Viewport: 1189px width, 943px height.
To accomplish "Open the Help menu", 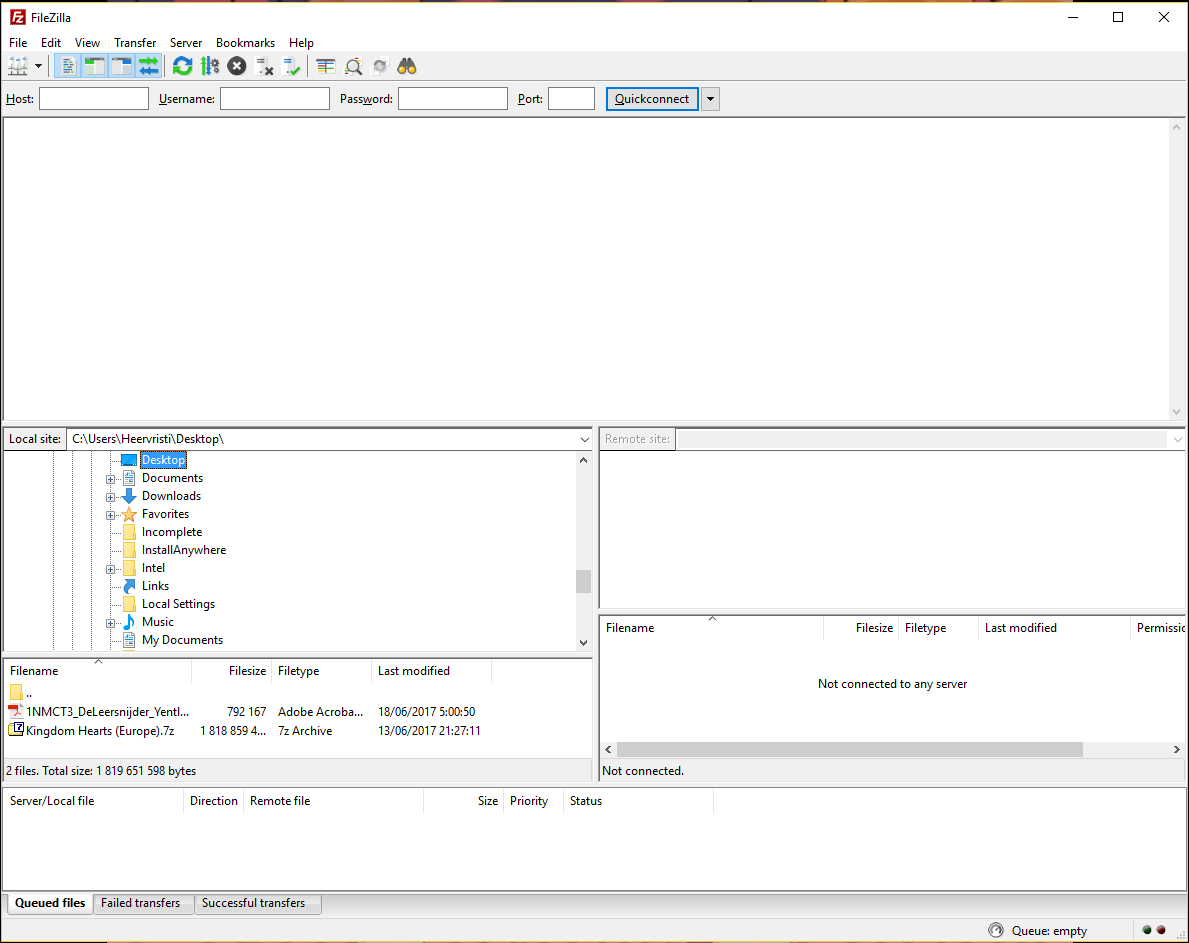I will pyautogui.click(x=301, y=42).
